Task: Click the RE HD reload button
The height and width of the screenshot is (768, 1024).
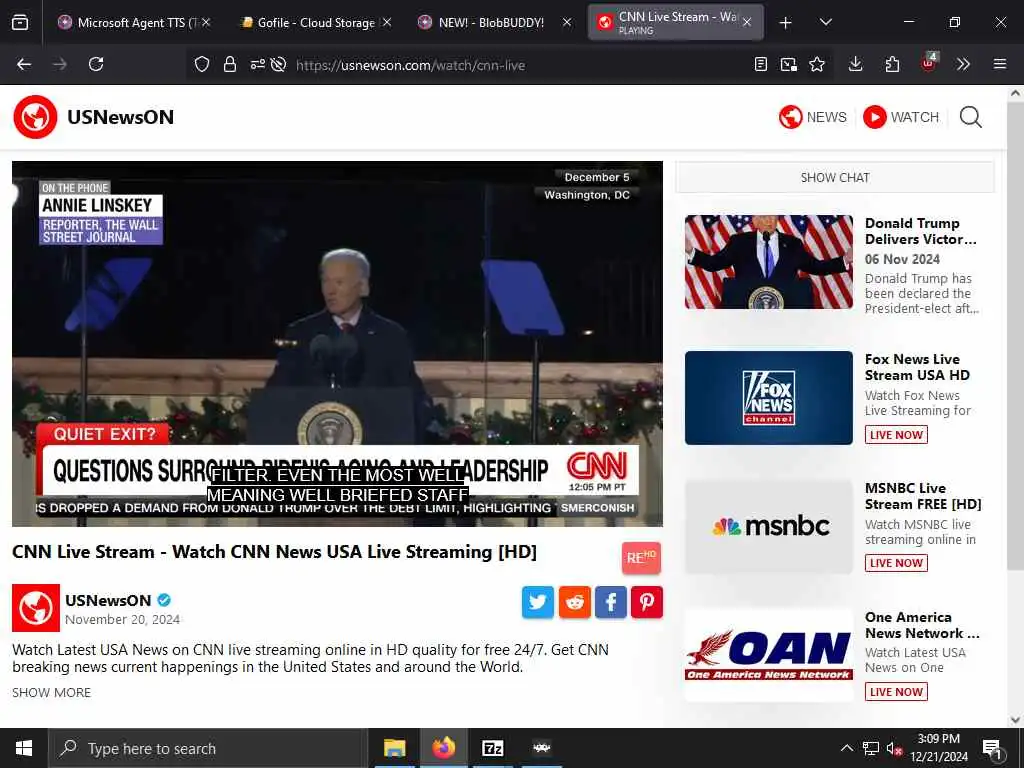Action: coord(641,558)
